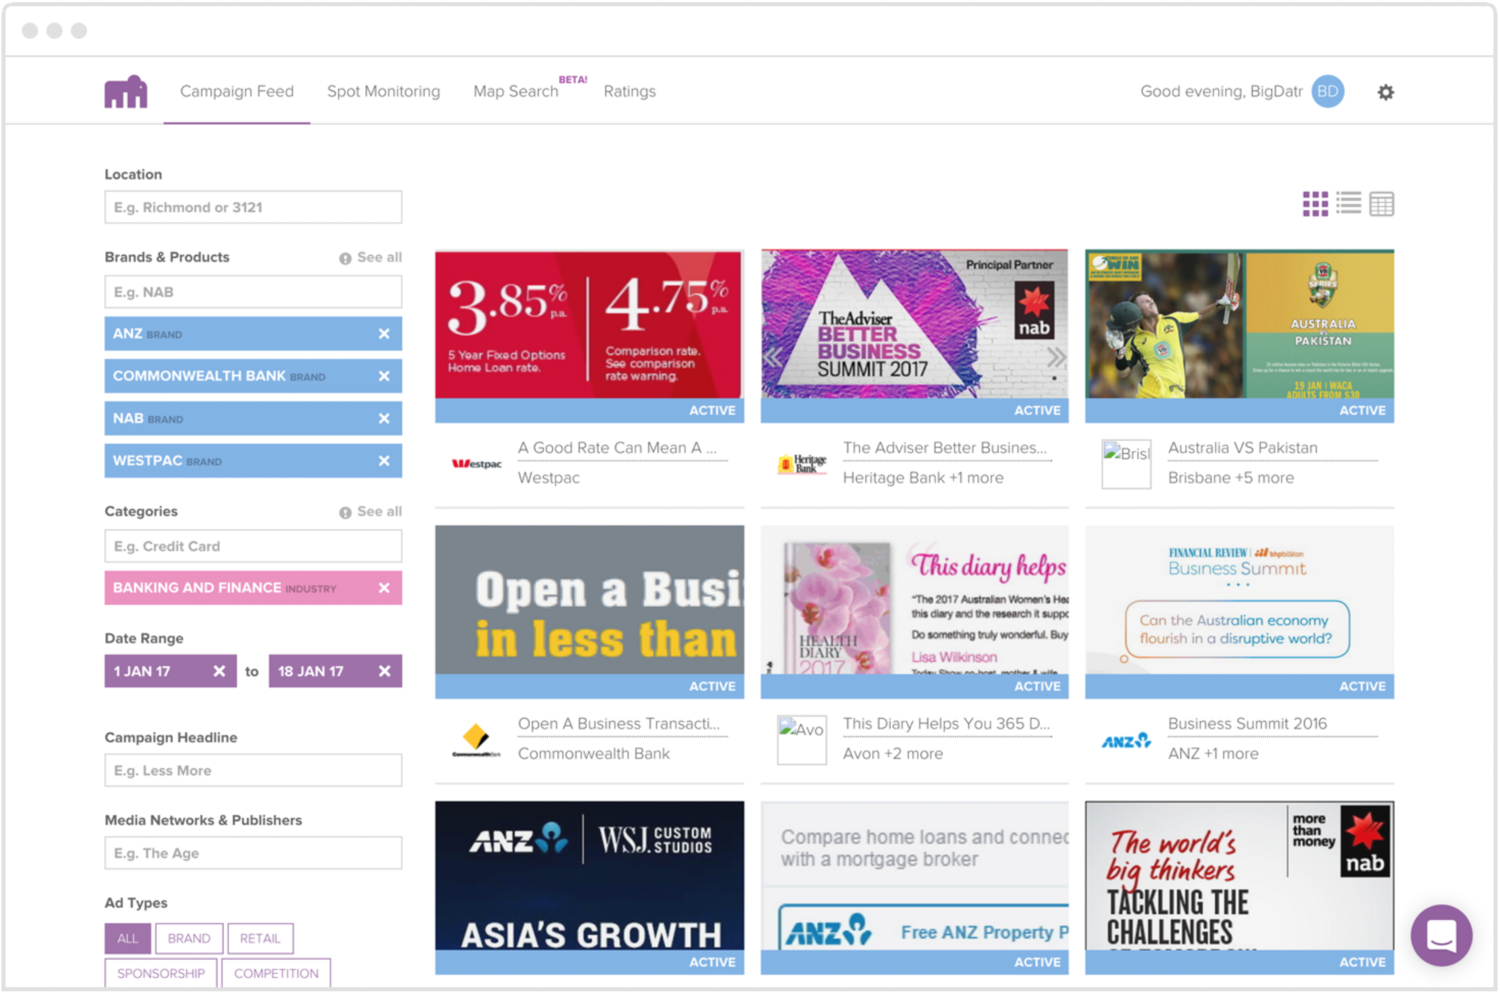Remove the NAB brand filter
The width and height of the screenshot is (1500, 993).
tap(384, 418)
